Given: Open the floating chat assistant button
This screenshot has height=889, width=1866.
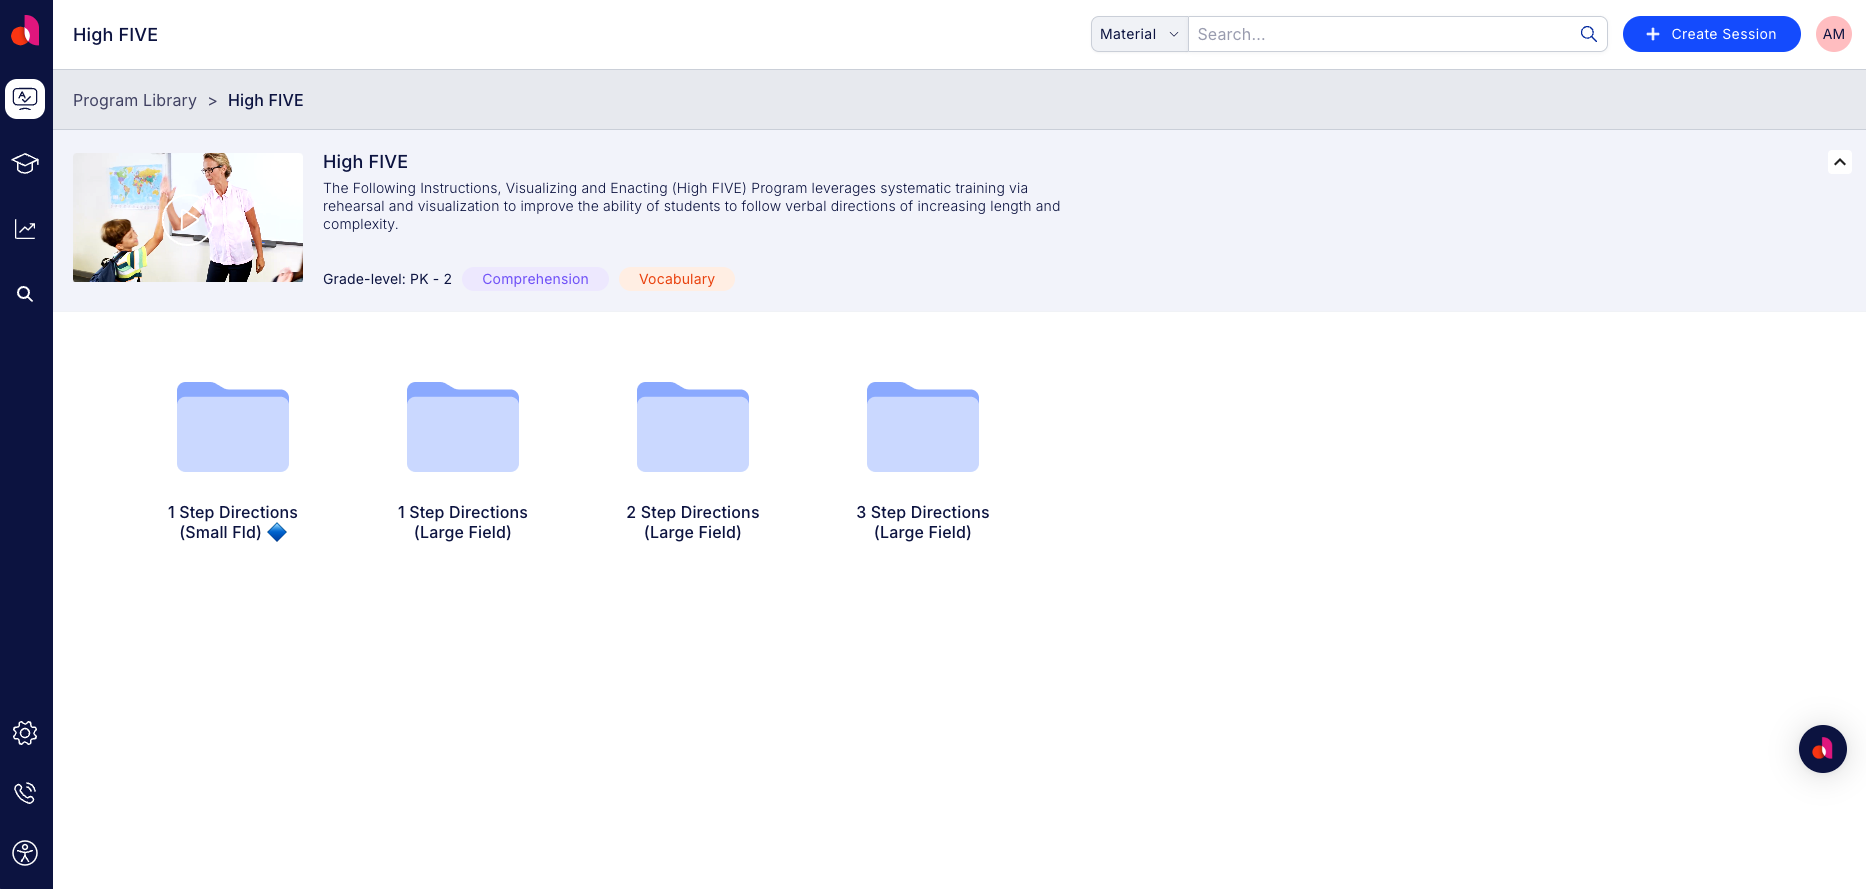Looking at the screenshot, I should point(1822,749).
